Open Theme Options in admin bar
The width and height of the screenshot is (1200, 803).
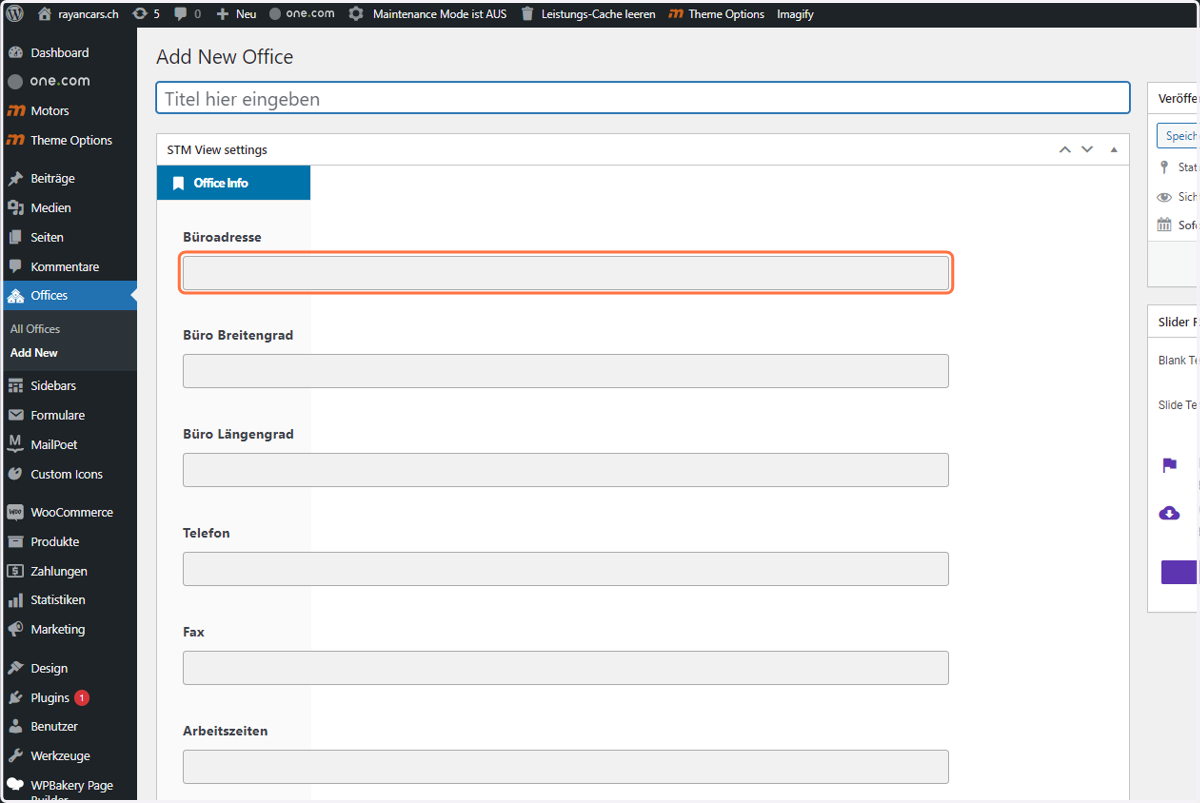pos(716,14)
